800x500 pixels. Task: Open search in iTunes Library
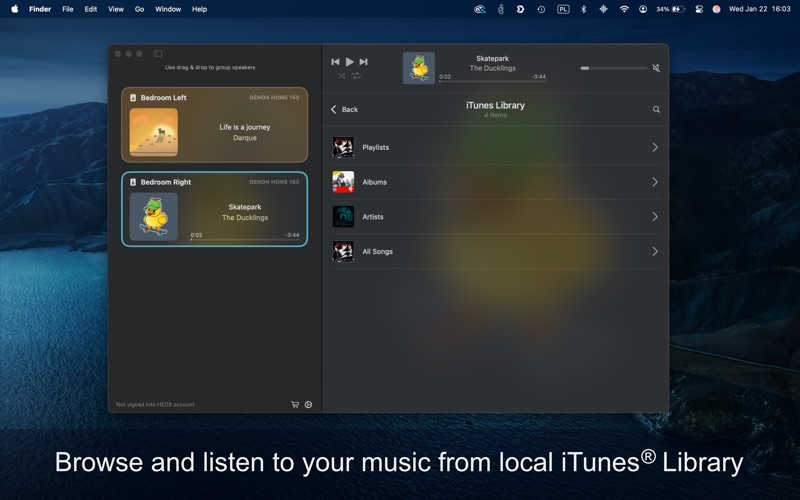656,109
